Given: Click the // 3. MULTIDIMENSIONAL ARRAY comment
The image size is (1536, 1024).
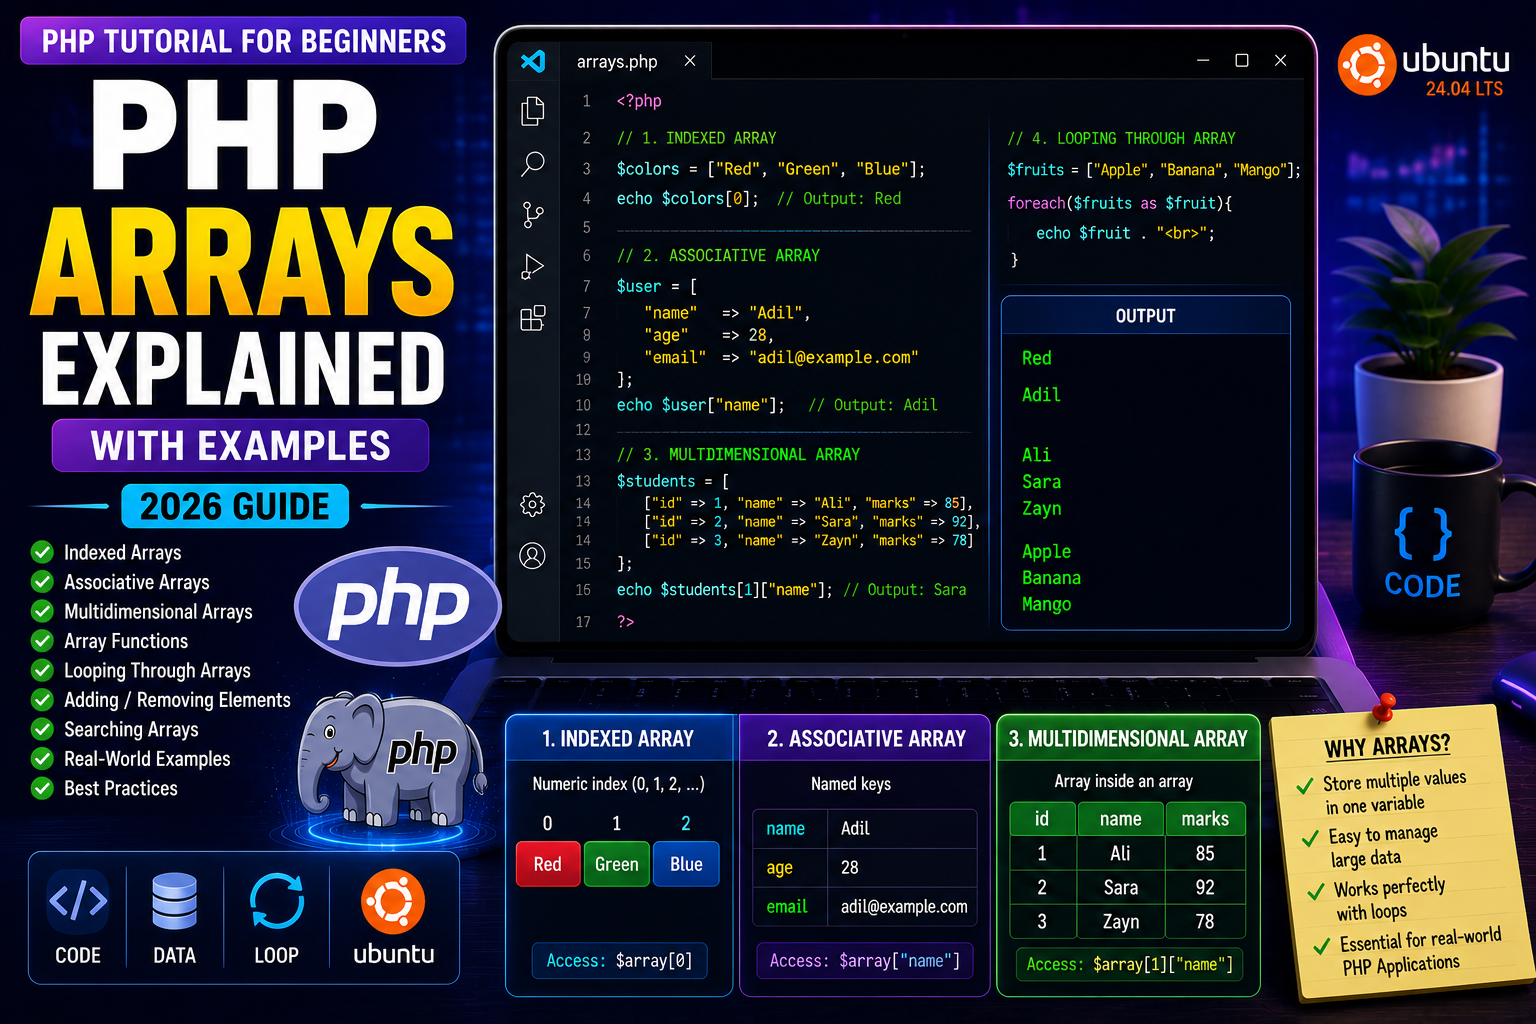Looking at the screenshot, I should tap(738, 454).
